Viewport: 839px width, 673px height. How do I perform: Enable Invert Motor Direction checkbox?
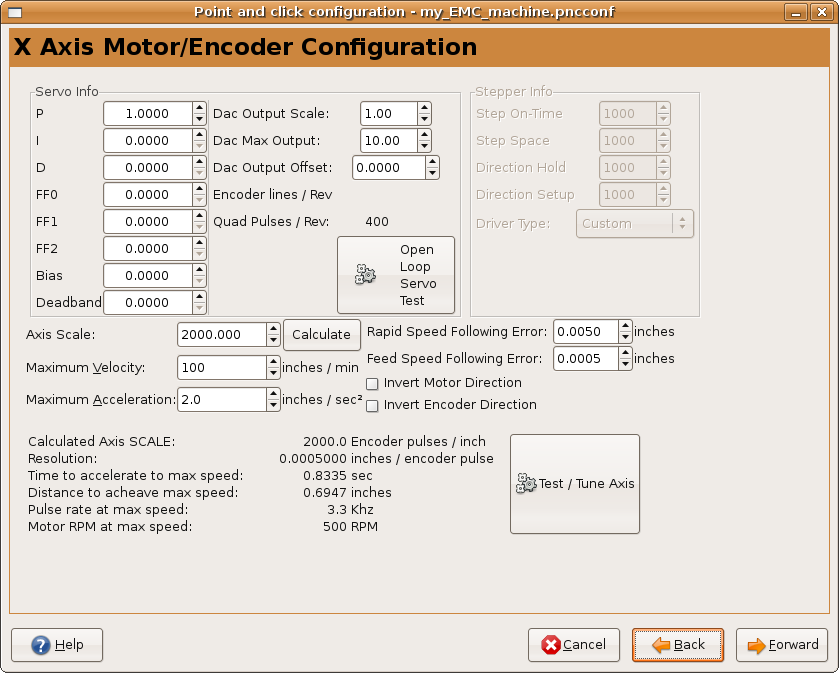pyautogui.click(x=372, y=384)
